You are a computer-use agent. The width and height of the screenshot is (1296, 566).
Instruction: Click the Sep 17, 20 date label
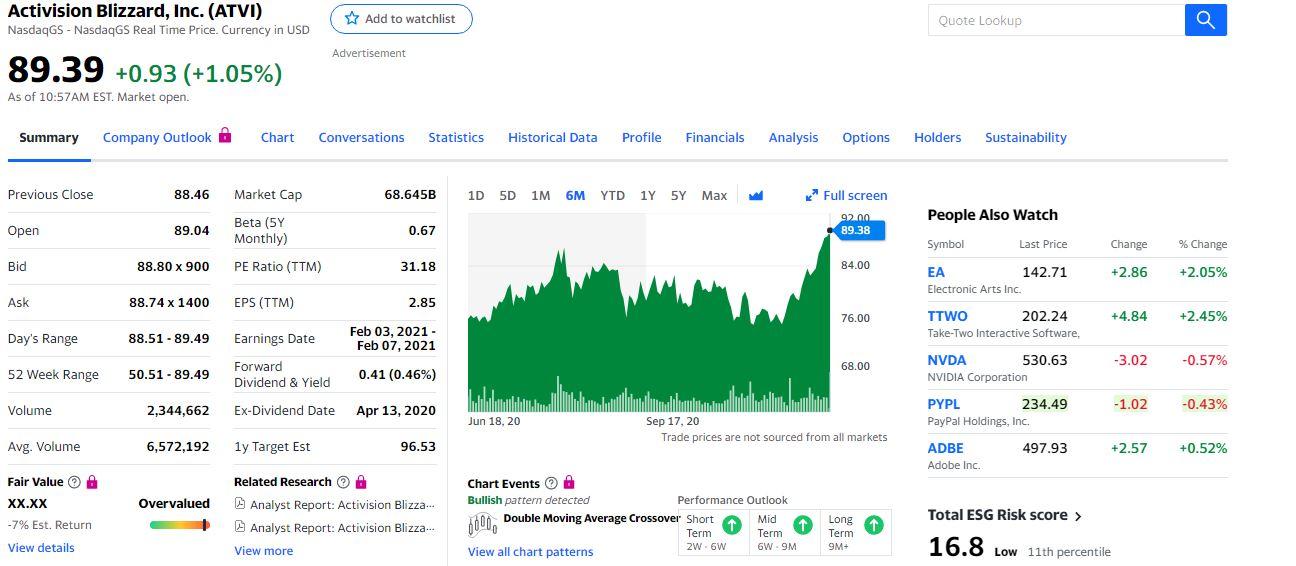673,422
